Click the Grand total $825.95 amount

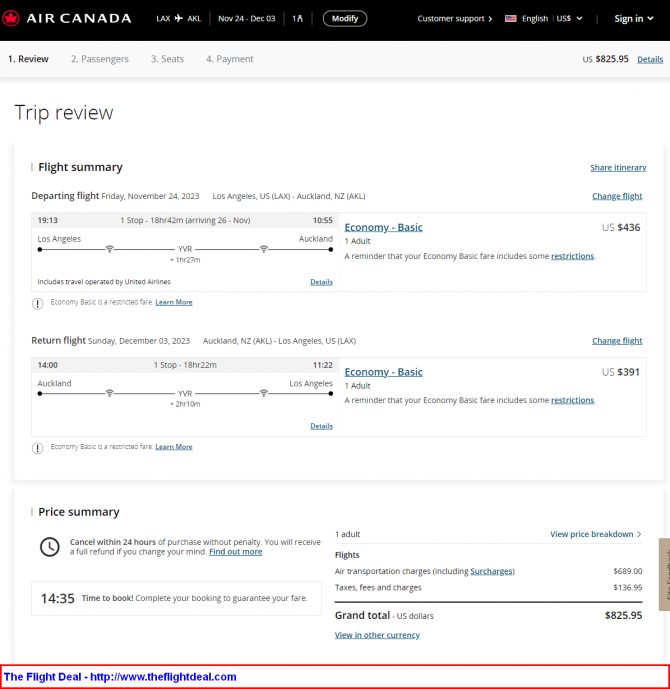(x=623, y=615)
